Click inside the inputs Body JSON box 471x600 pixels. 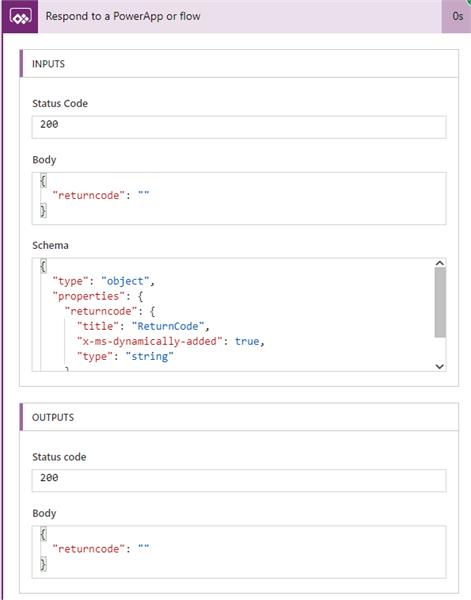tap(239, 198)
